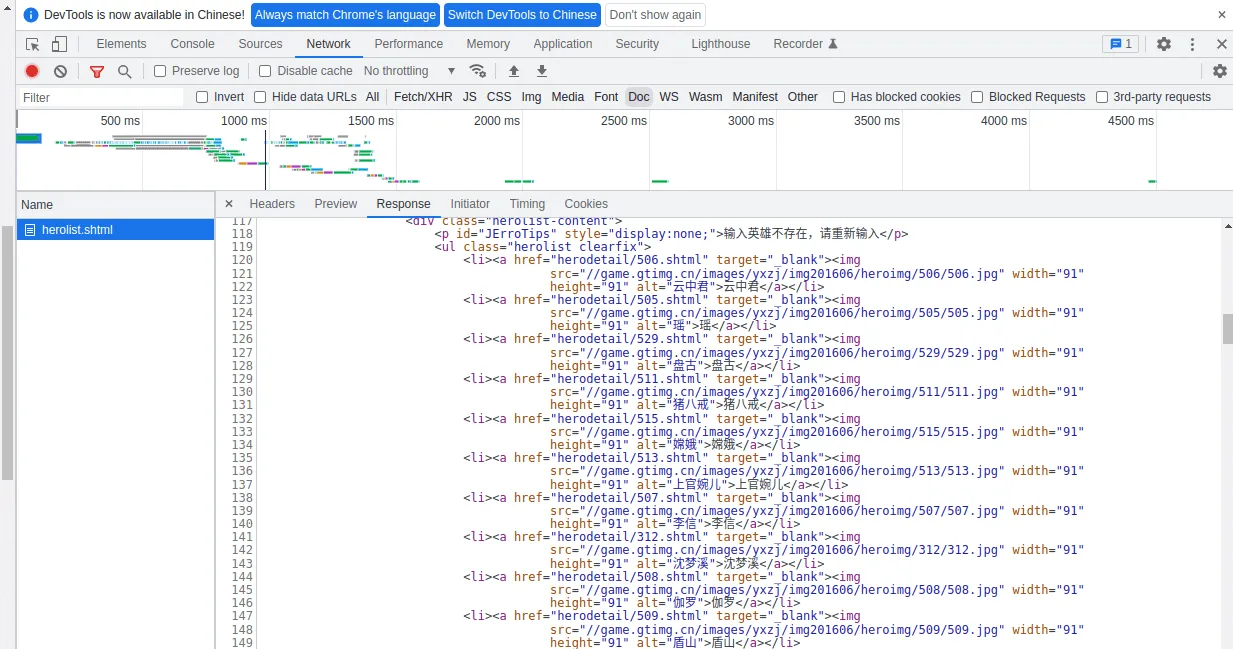Open DevTools settings gear
This screenshot has width=1233, height=649.
[1164, 44]
